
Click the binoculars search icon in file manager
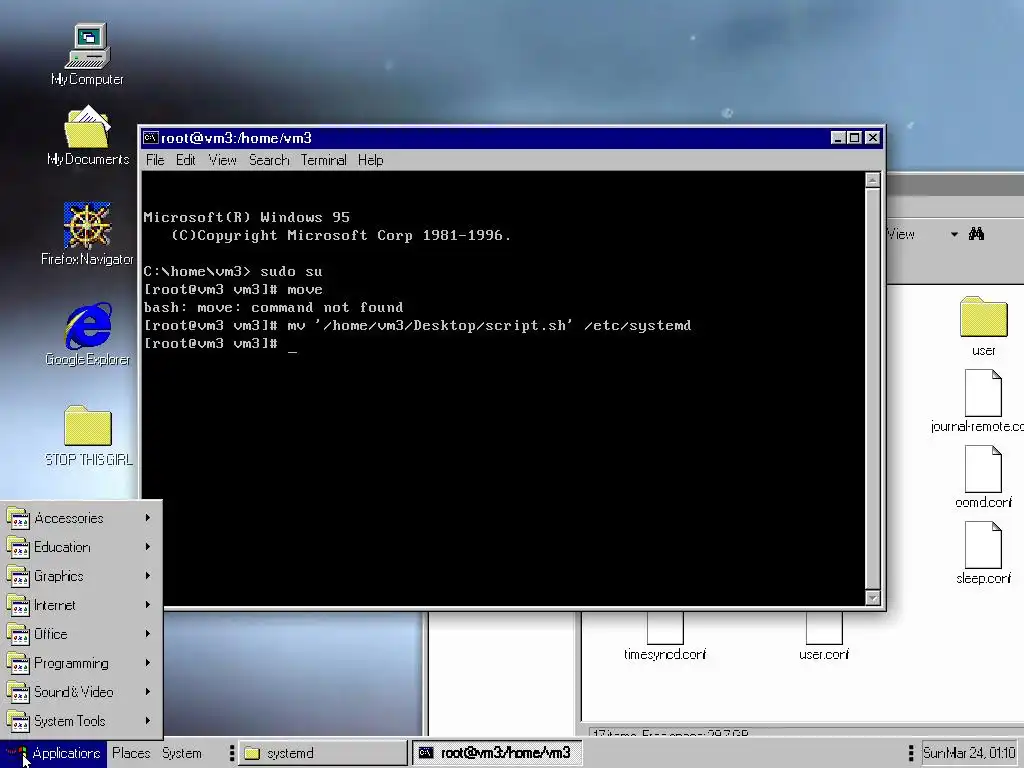tap(976, 234)
